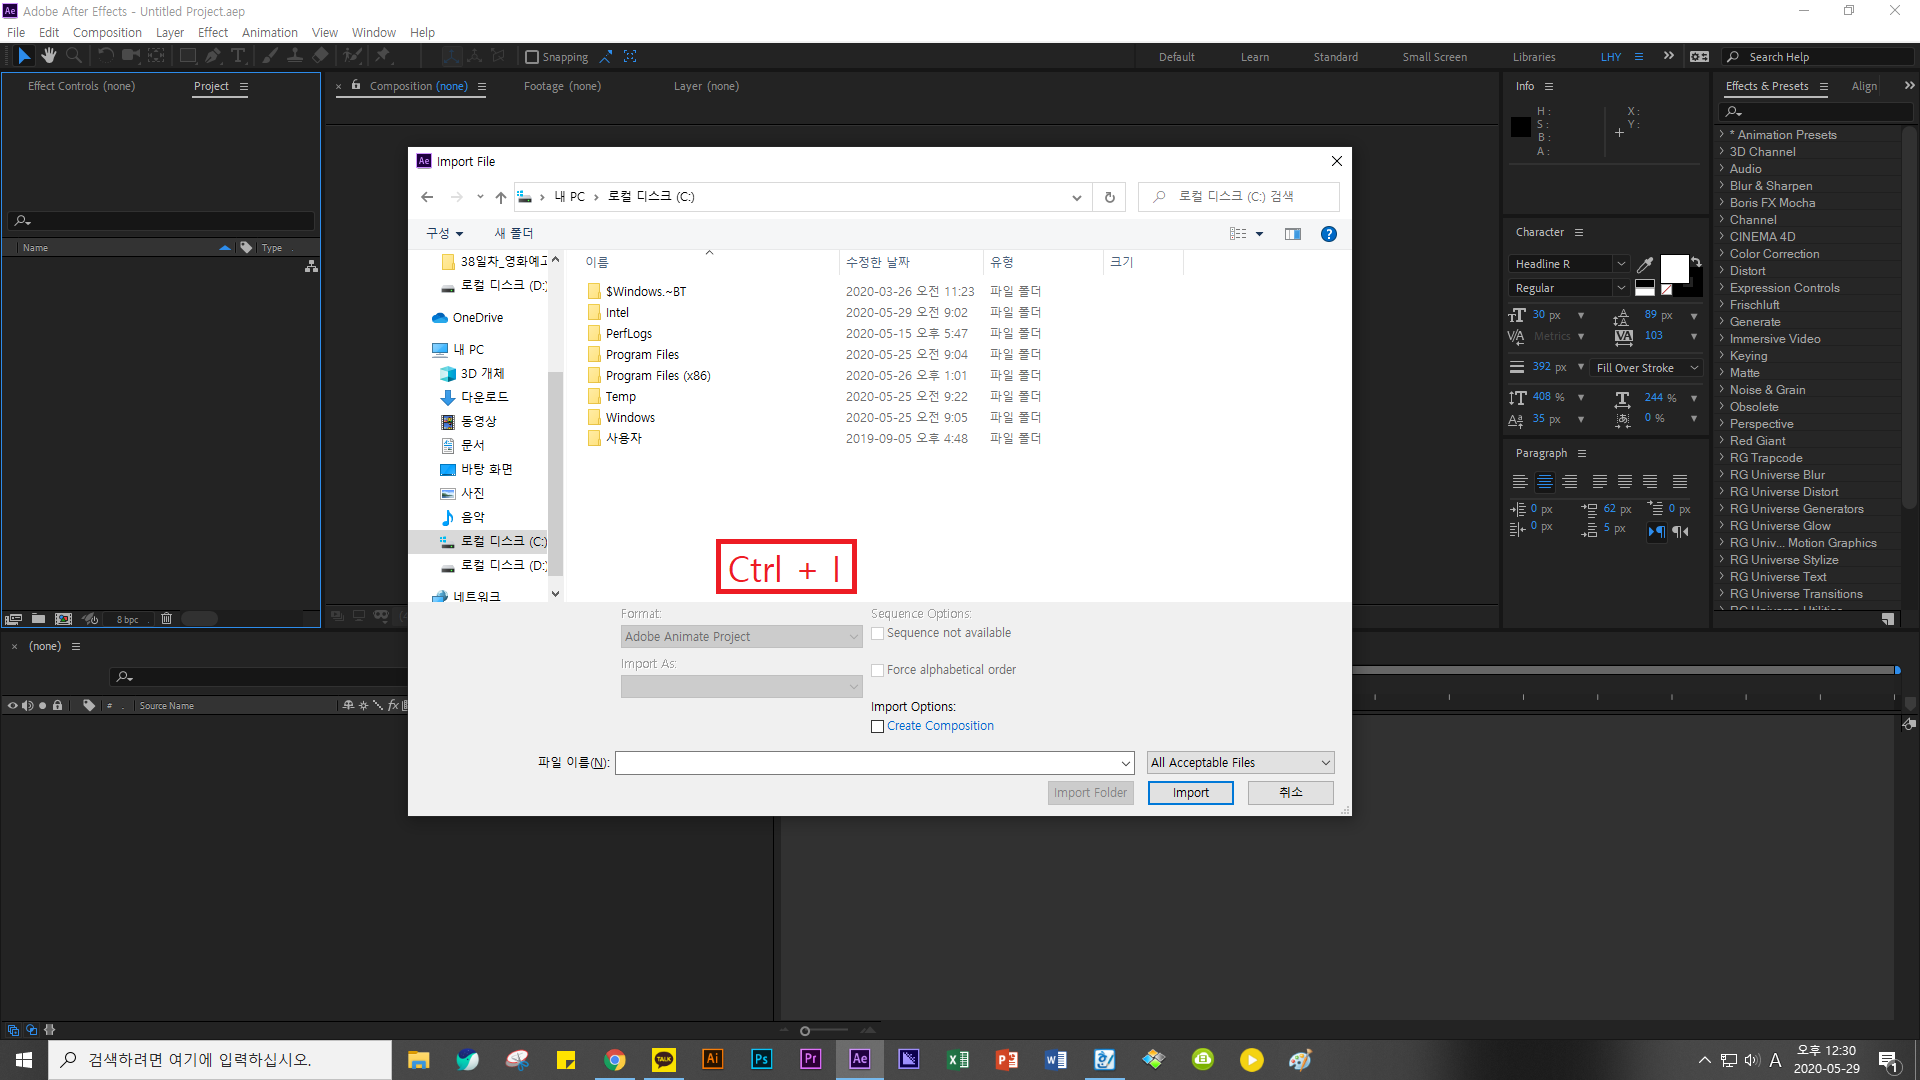Click the up-folder arrow in Import dialog

501,197
